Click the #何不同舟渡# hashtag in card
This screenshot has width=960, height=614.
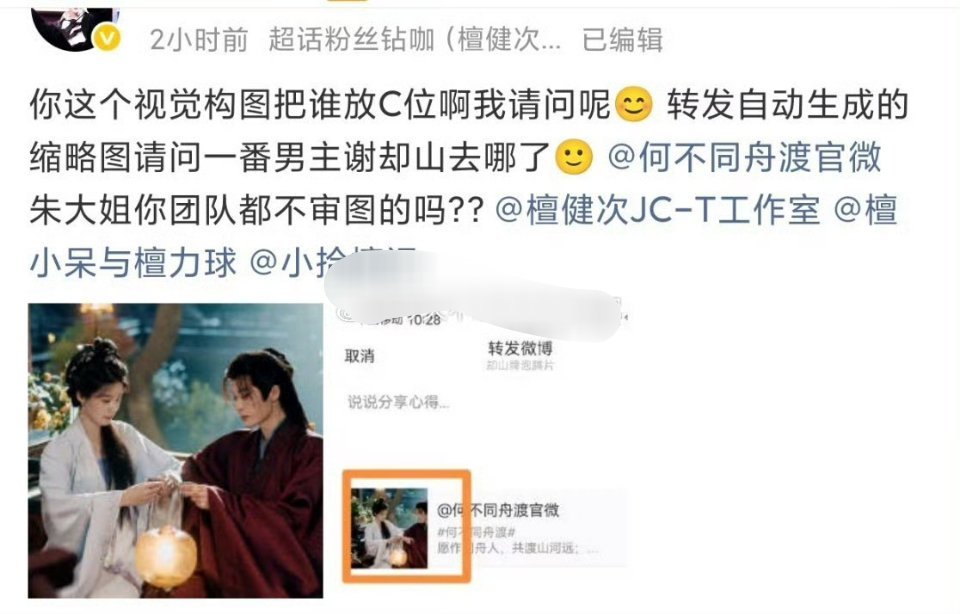coord(476,532)
